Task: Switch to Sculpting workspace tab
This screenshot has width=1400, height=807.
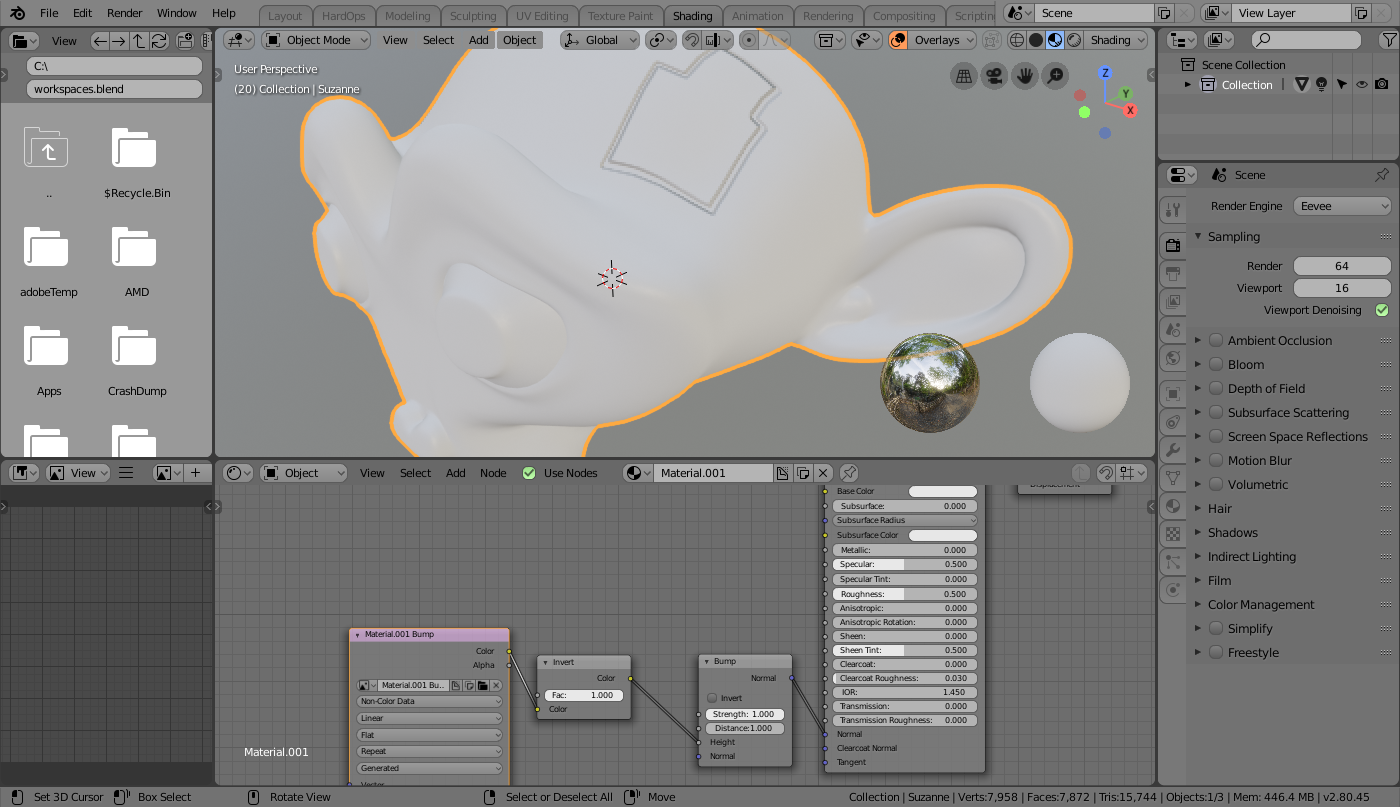Action: (x=473, y=16)
